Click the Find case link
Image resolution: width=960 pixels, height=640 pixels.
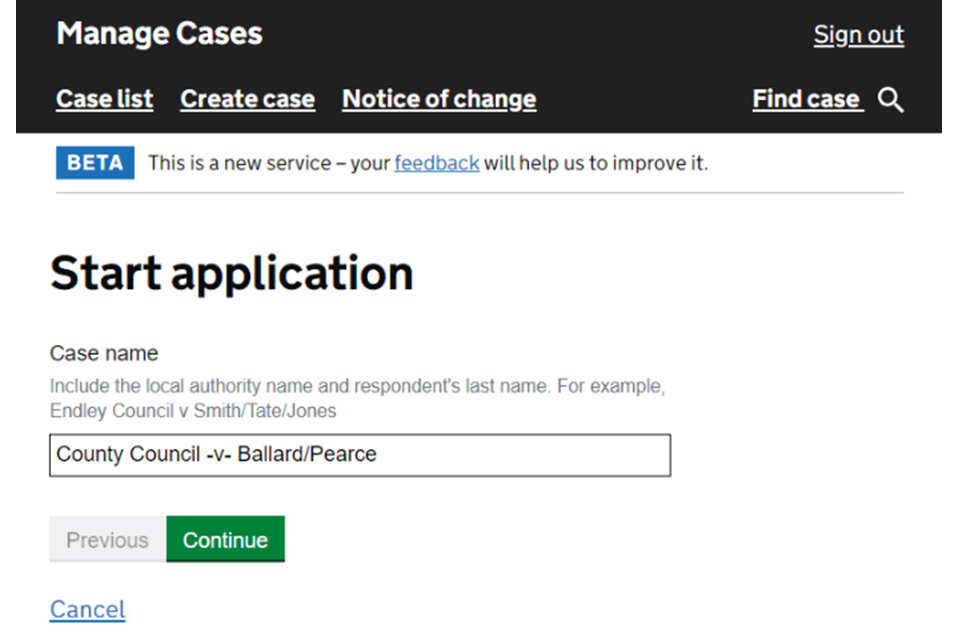(806, 99)
